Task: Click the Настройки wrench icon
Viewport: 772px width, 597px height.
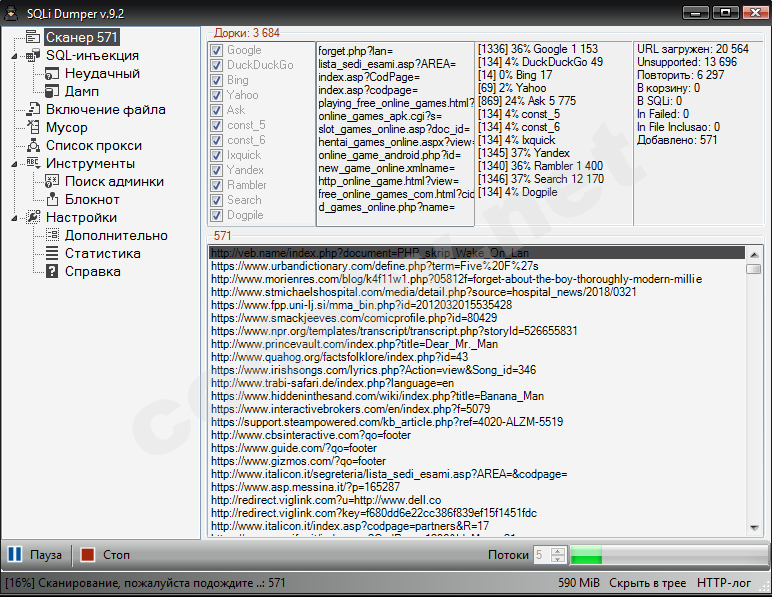Action: (33, 217)
